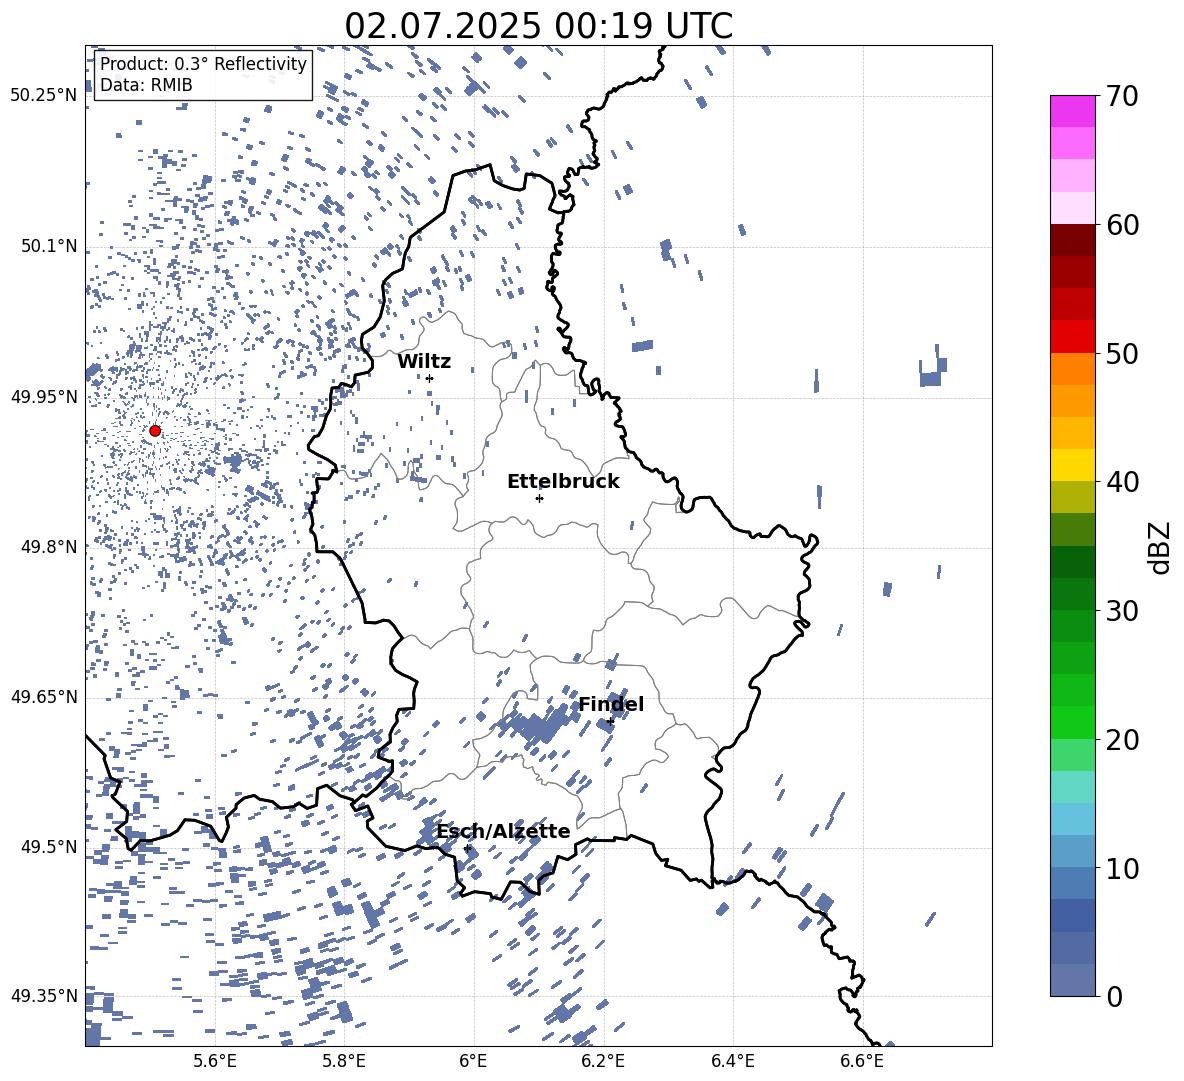Click the 6°E longitude label
This screenshot has height=1081, width=1184.
click(473, 1061)
